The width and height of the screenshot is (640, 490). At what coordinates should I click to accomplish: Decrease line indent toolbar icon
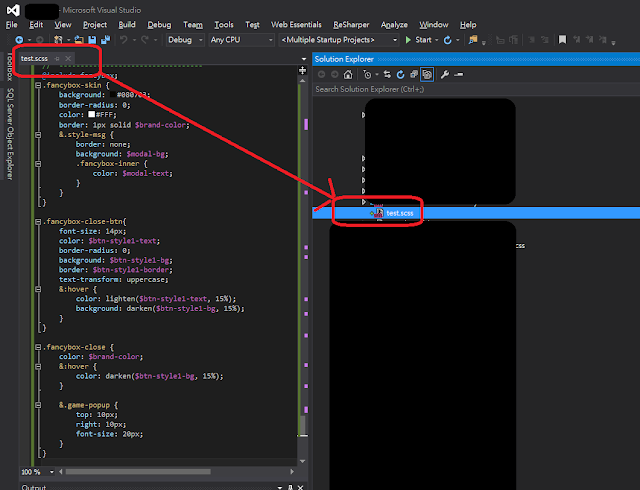pos(531,40)
